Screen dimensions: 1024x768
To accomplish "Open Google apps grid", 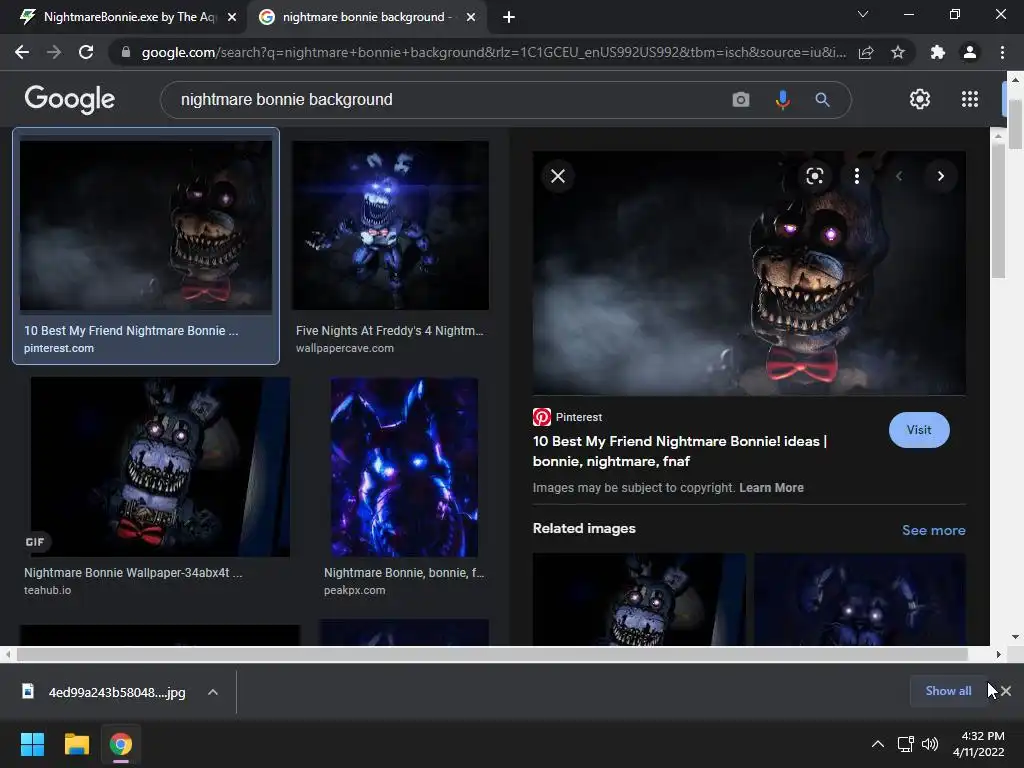I will click(x=970, y=99).
